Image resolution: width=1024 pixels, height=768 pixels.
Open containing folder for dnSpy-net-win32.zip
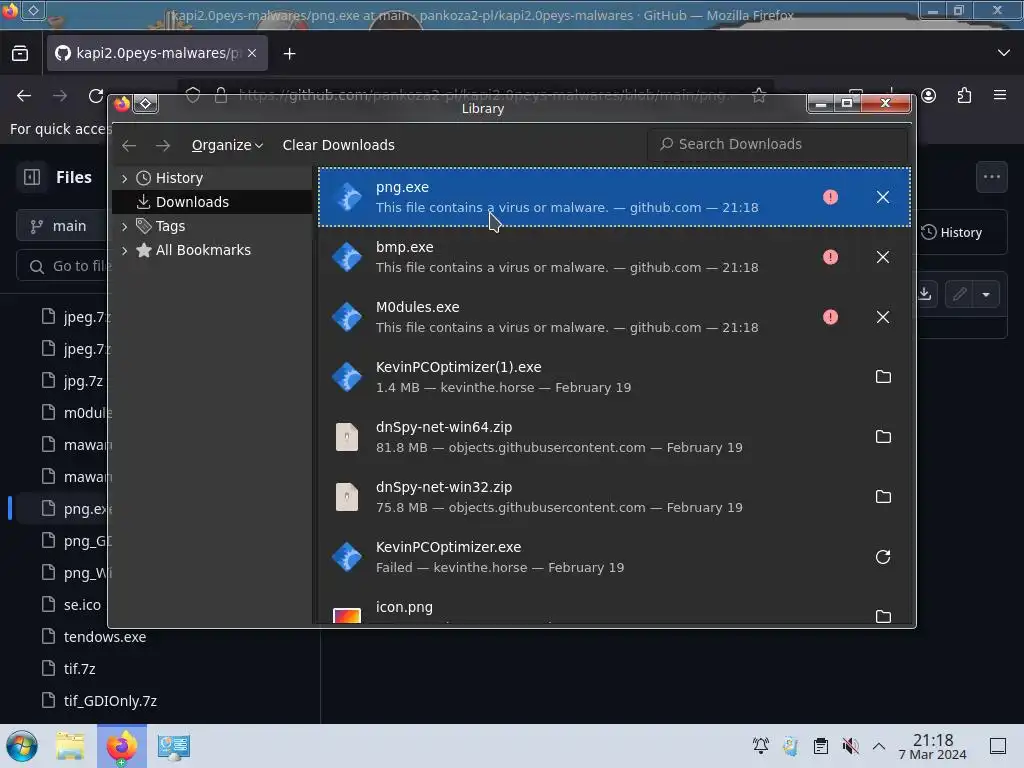coord(883,497)
